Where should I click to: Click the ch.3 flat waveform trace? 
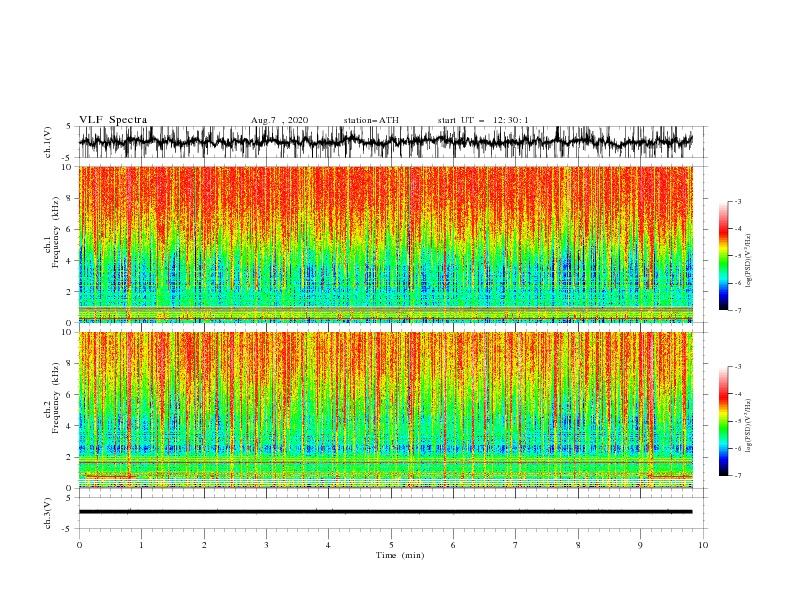click(x=385, y=512)
